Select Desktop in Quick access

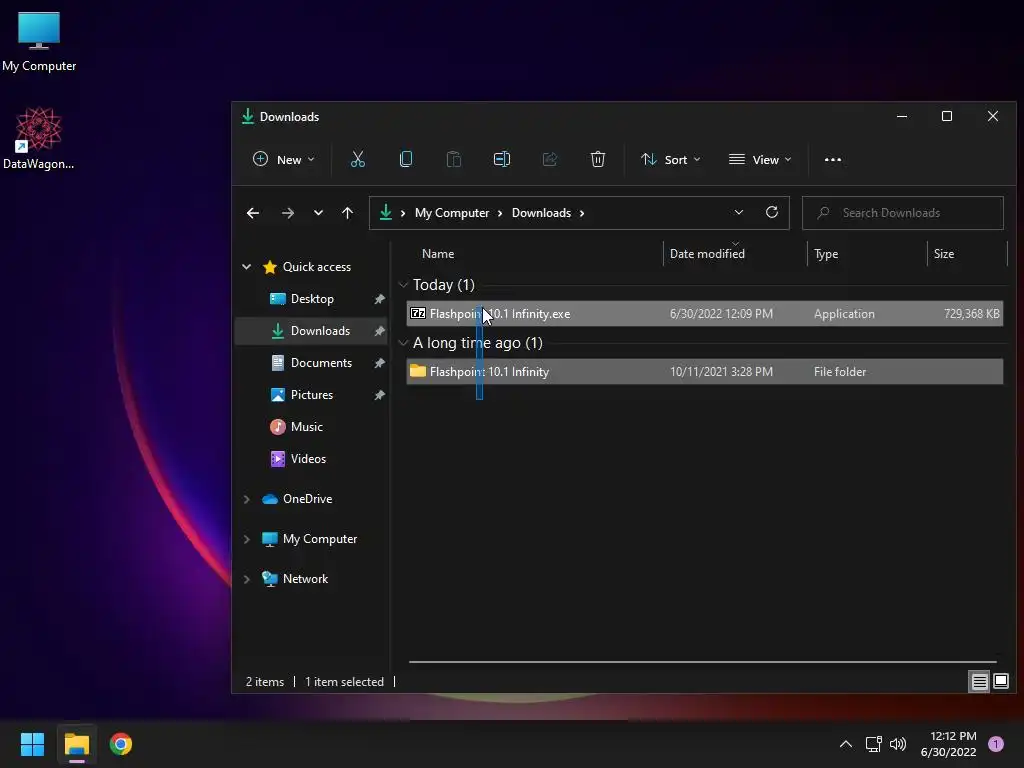tap(312, 298)
